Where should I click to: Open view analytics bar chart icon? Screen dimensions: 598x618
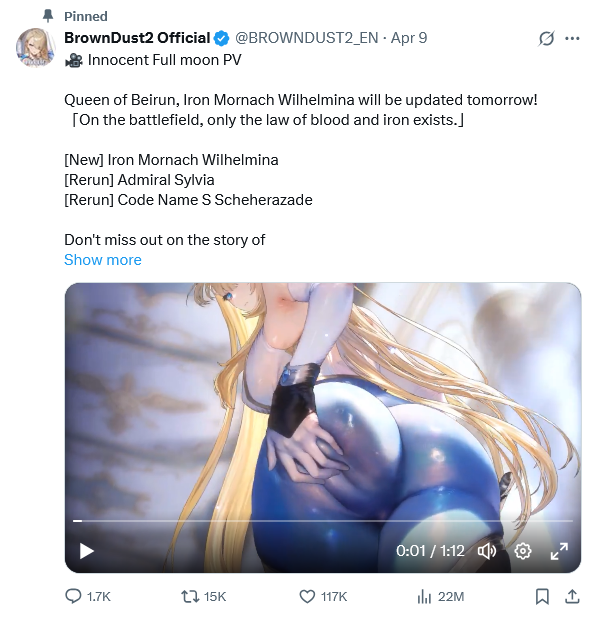click(x=424, y=596)
